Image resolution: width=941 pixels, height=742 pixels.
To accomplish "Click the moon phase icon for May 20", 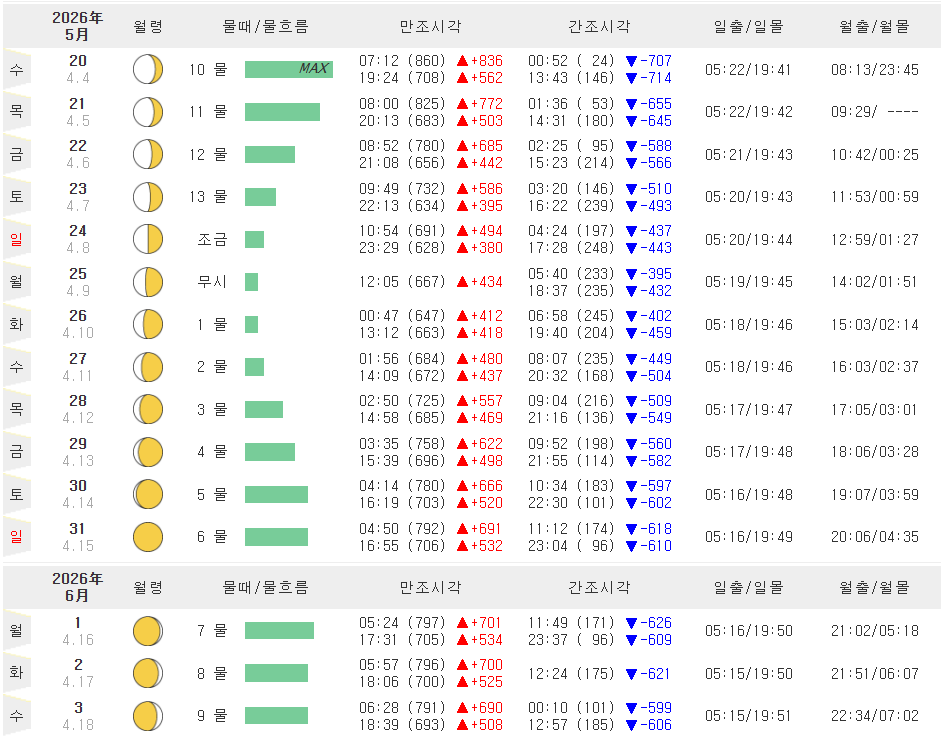I will coord(148,69).
